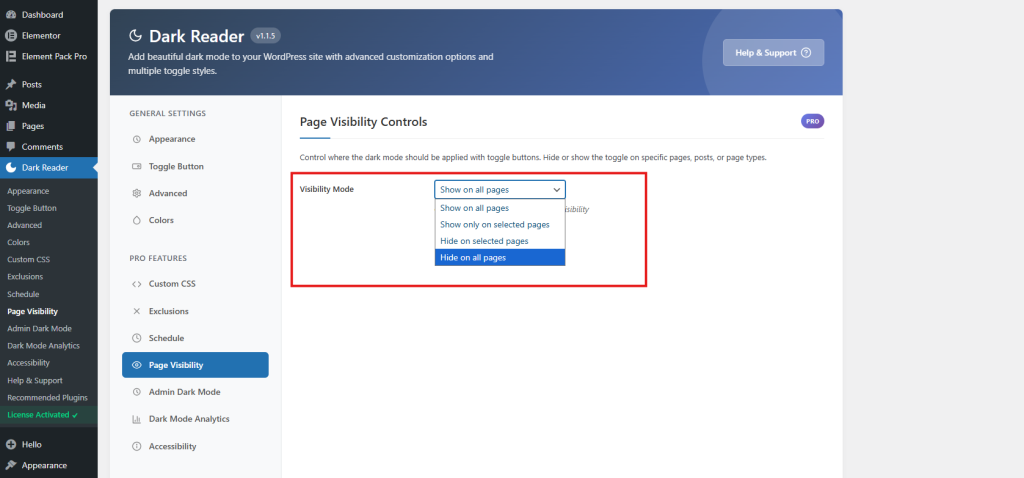Choose 'Show on all pages' in dropdown list
This screenshot has height=478, width=1024.
coord(500,208)
